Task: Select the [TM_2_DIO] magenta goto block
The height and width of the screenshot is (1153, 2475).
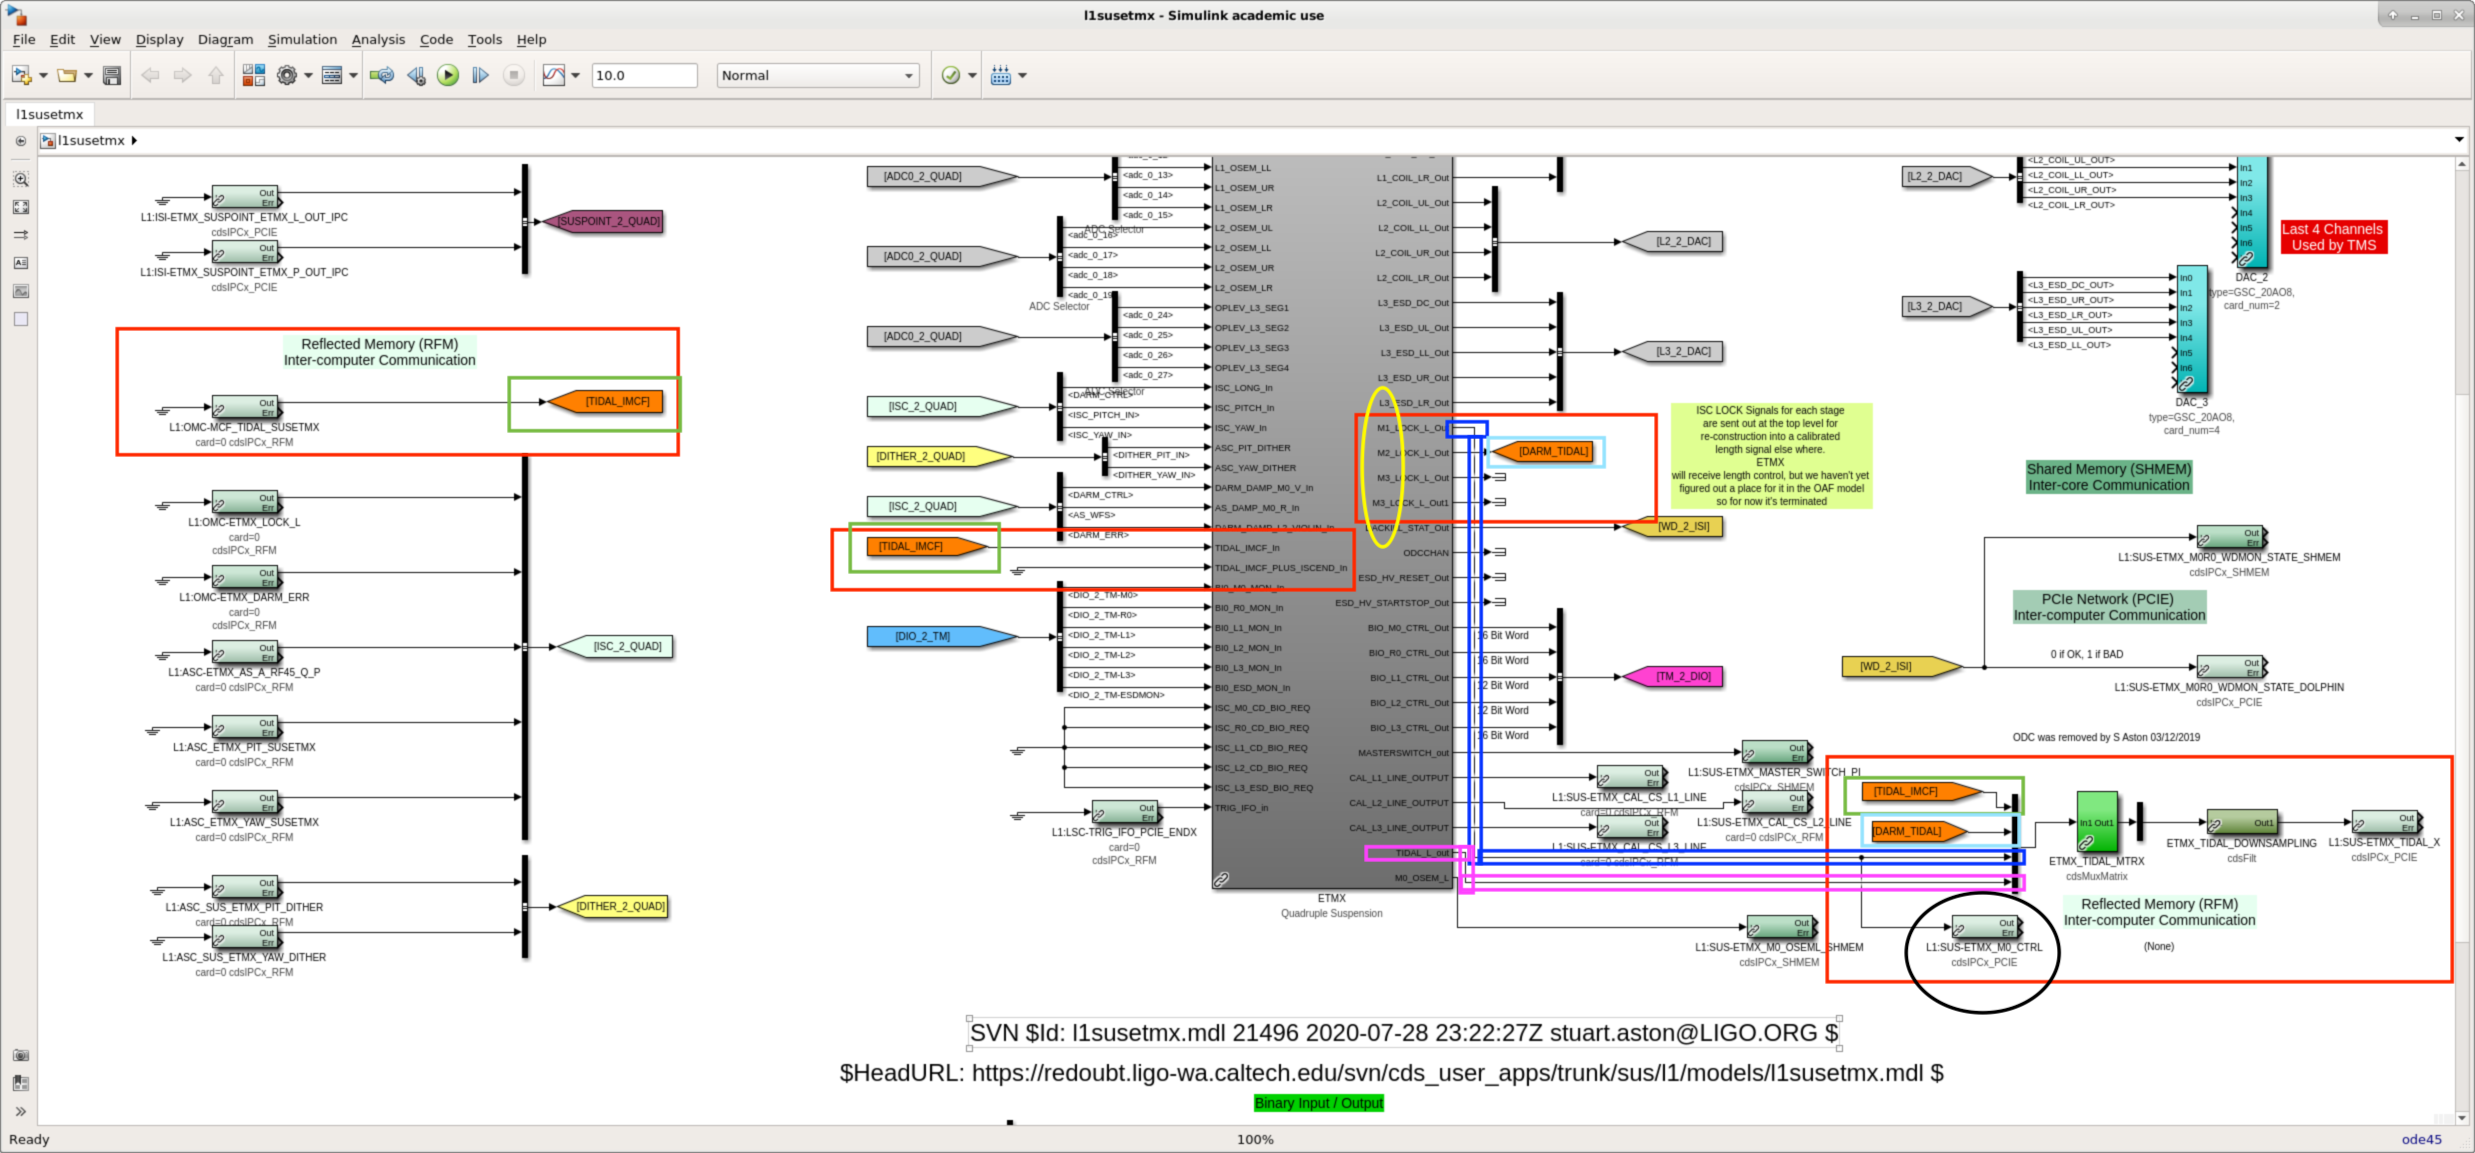Action: (1672, 677)
